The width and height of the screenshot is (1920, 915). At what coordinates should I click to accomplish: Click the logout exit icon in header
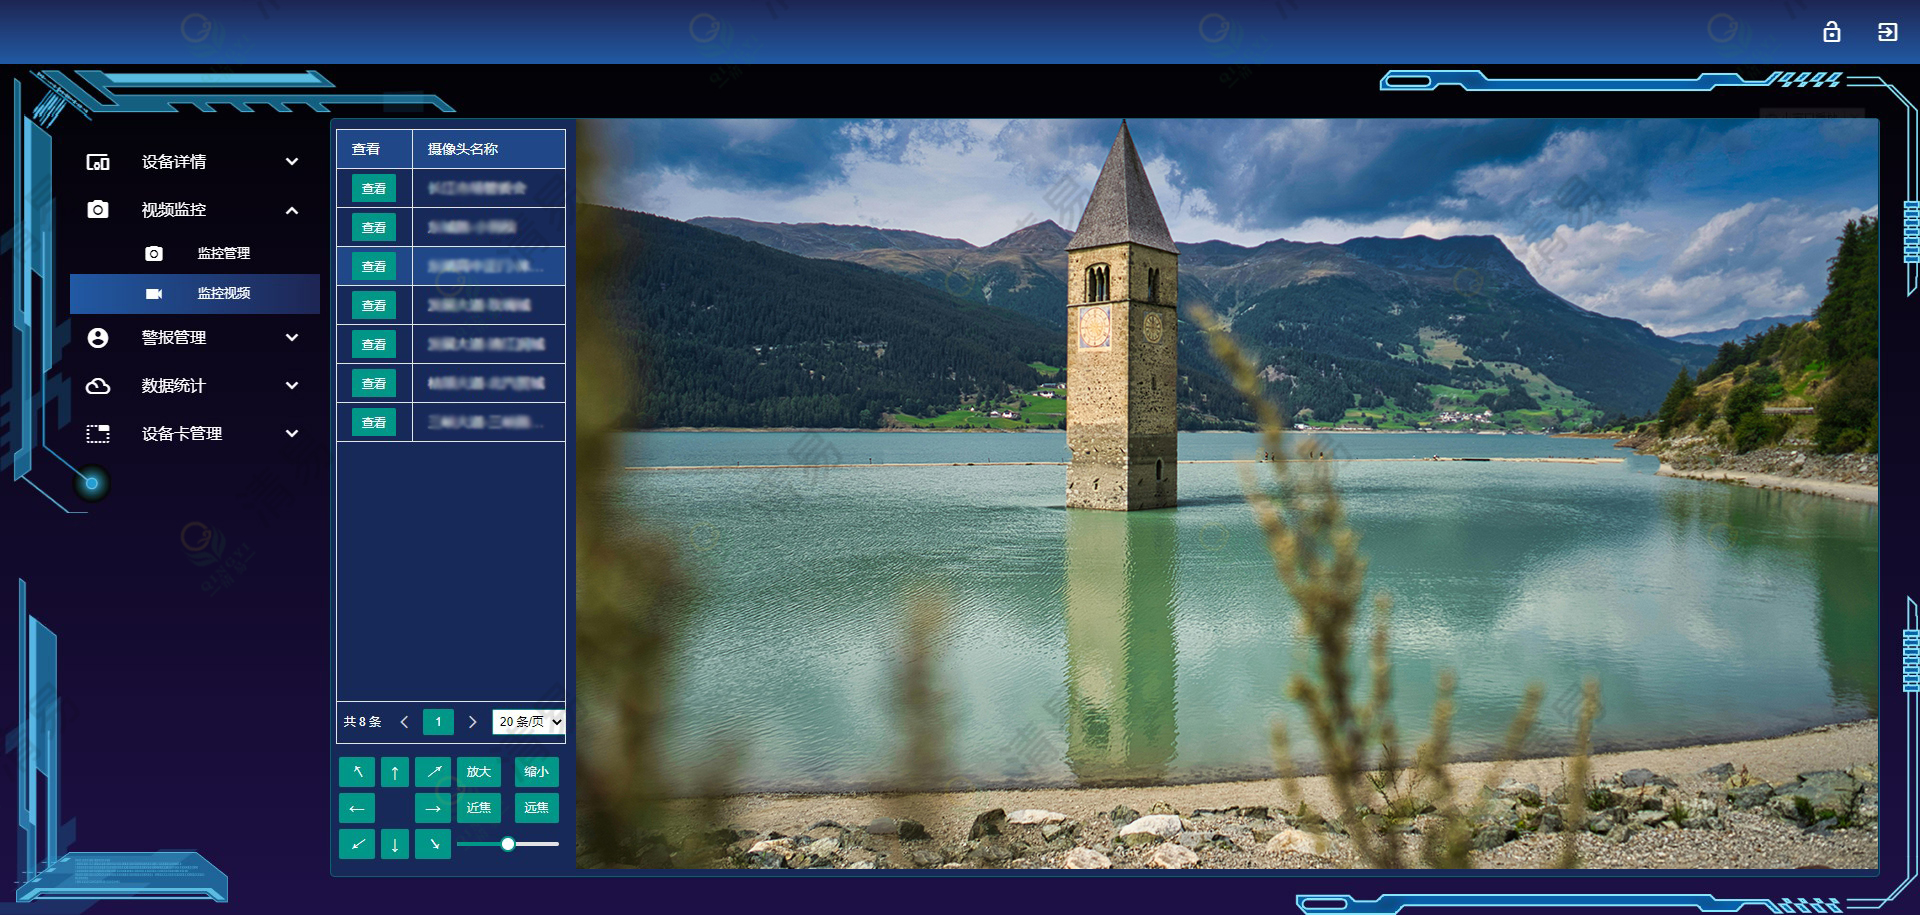pos(1887,32)
